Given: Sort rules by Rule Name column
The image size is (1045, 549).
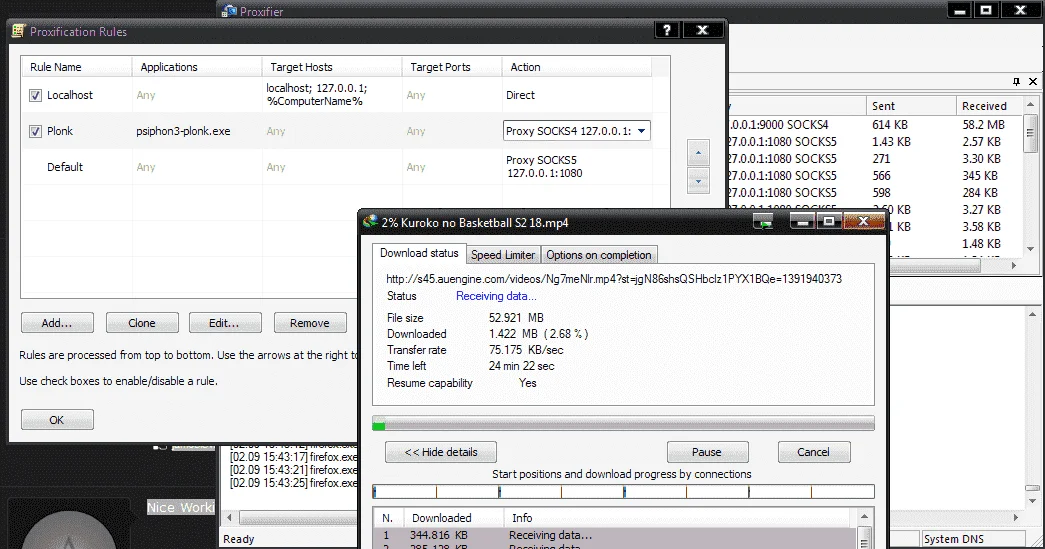Looking at the screenshot, I should 76,67.
